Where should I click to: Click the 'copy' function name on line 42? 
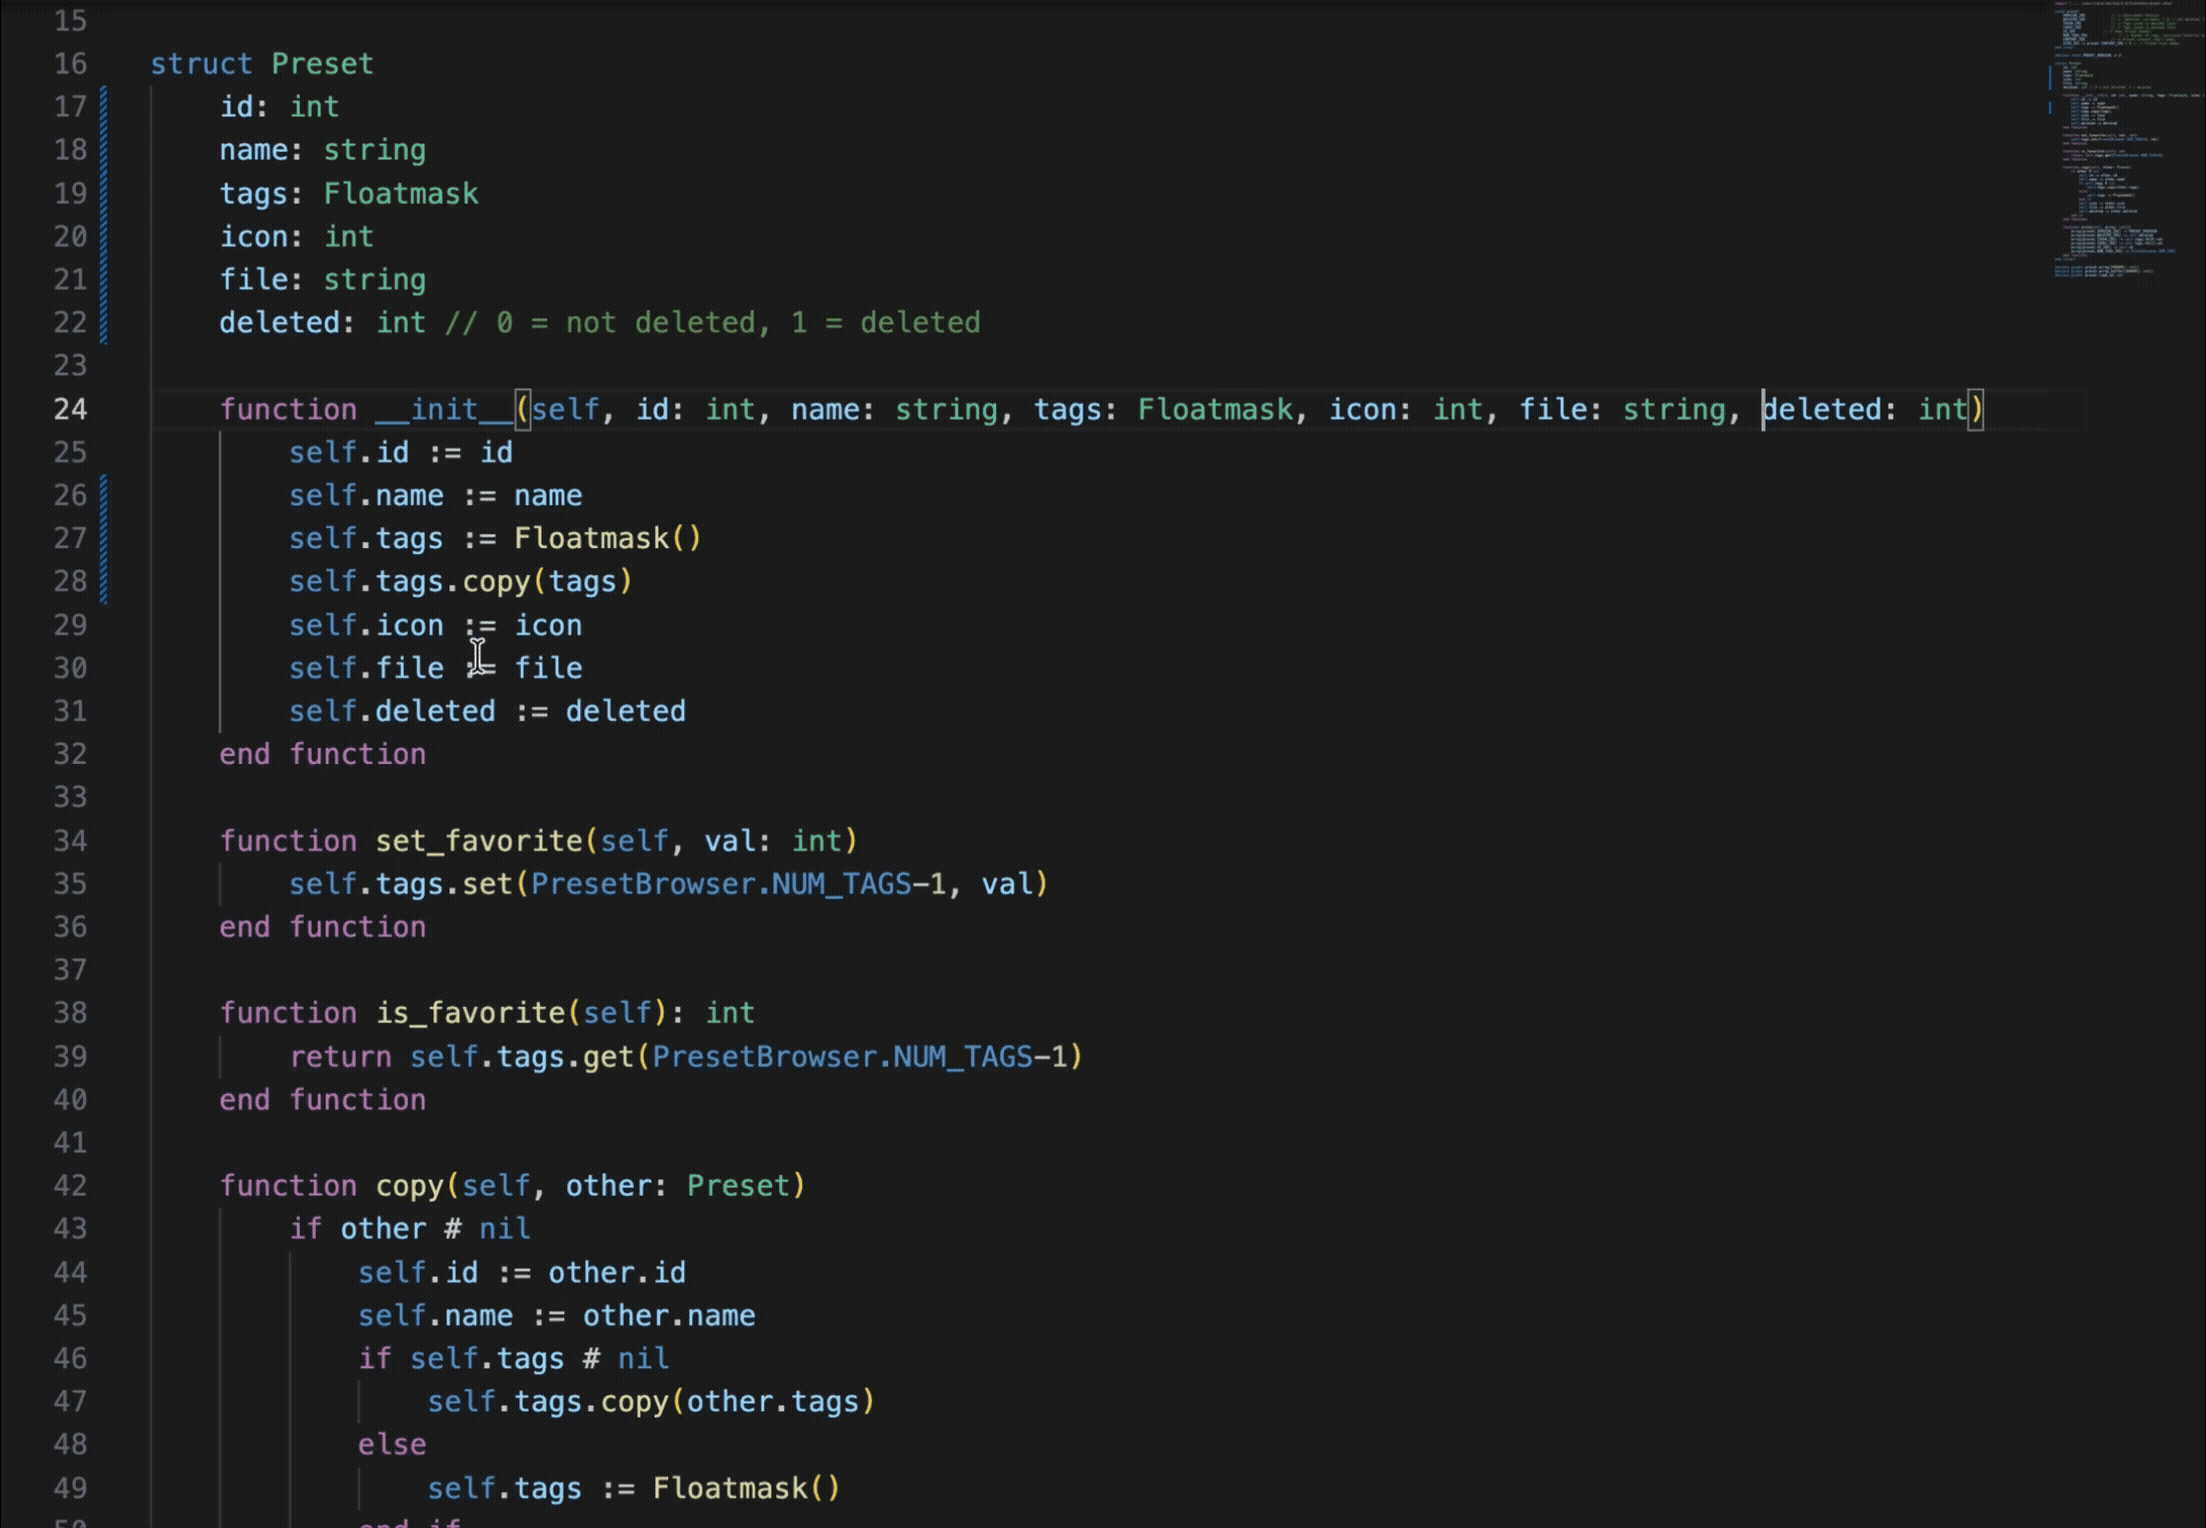tap(409, 1186)
